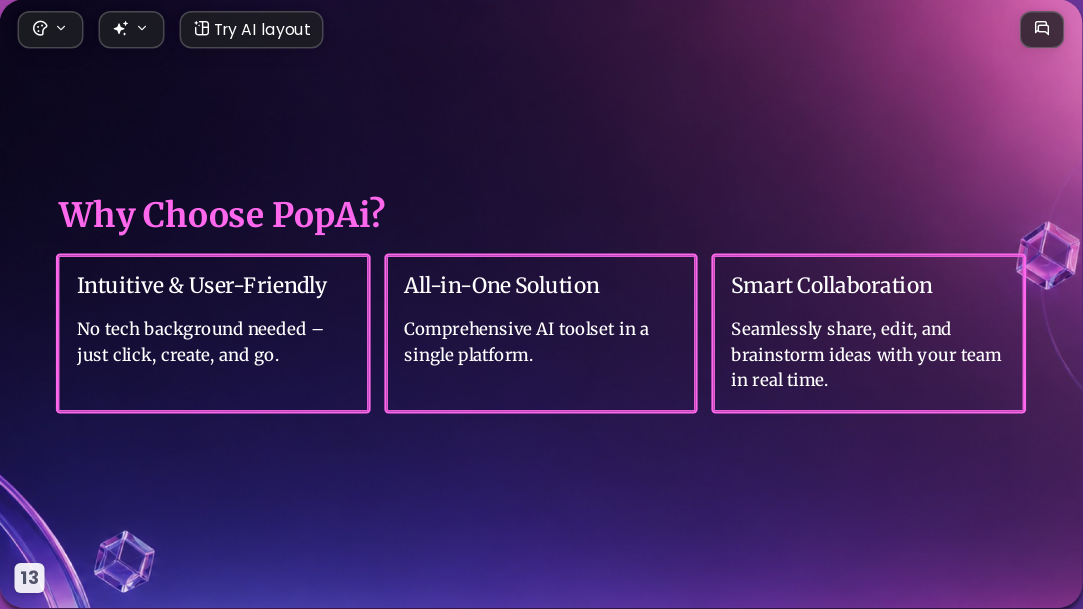Select "Smart Collaboration" heading

832,285
